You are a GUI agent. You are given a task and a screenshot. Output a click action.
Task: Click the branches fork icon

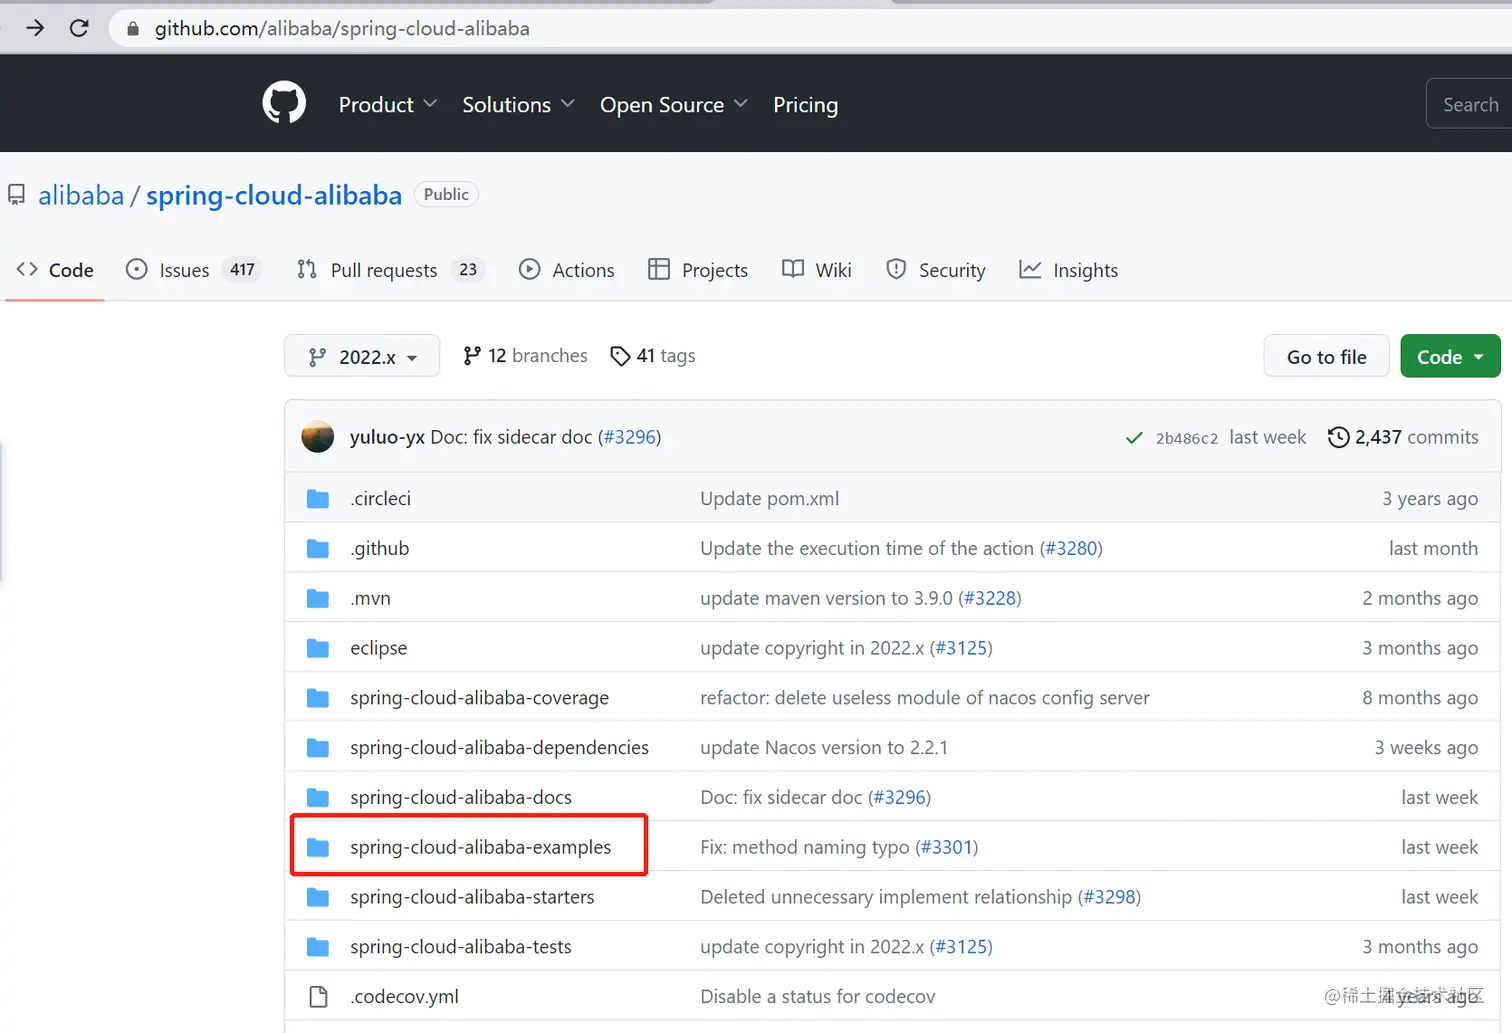click(x=472, y=356)
